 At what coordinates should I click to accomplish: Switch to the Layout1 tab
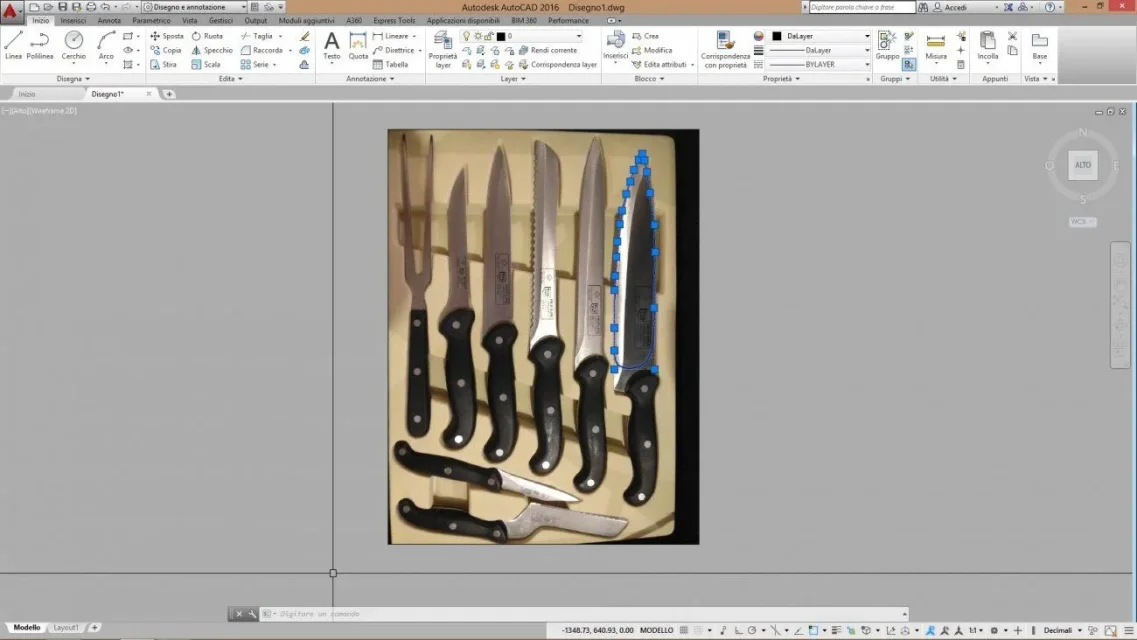click(65, 628)
